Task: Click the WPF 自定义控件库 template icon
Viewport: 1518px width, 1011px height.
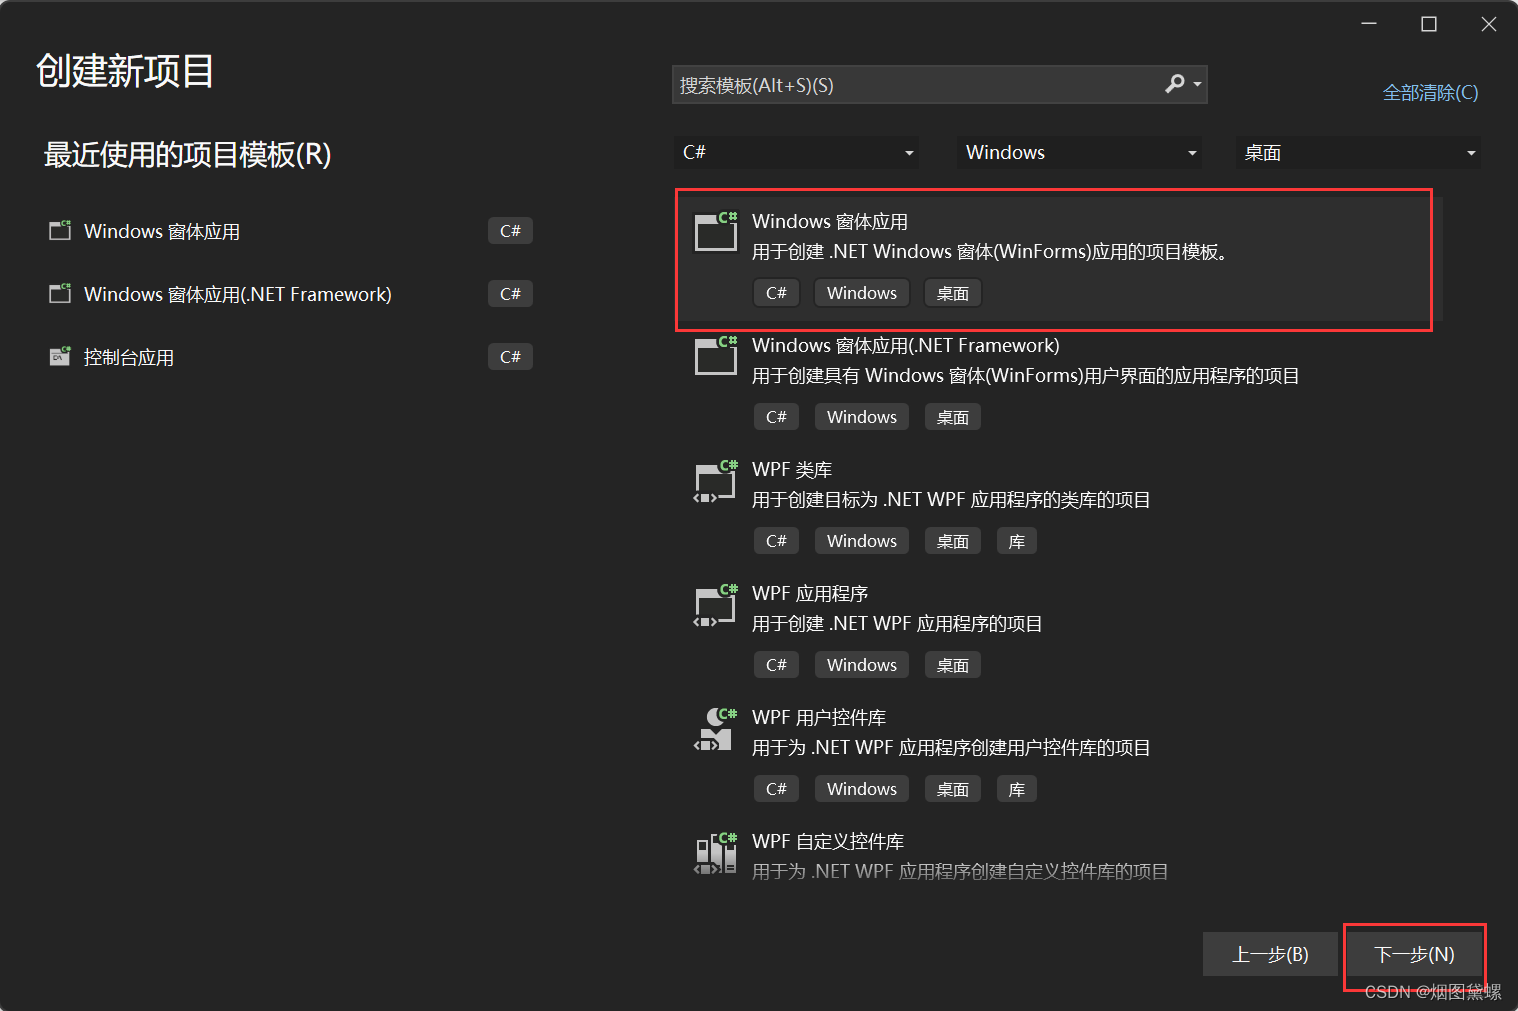Action: coord(716,853)
